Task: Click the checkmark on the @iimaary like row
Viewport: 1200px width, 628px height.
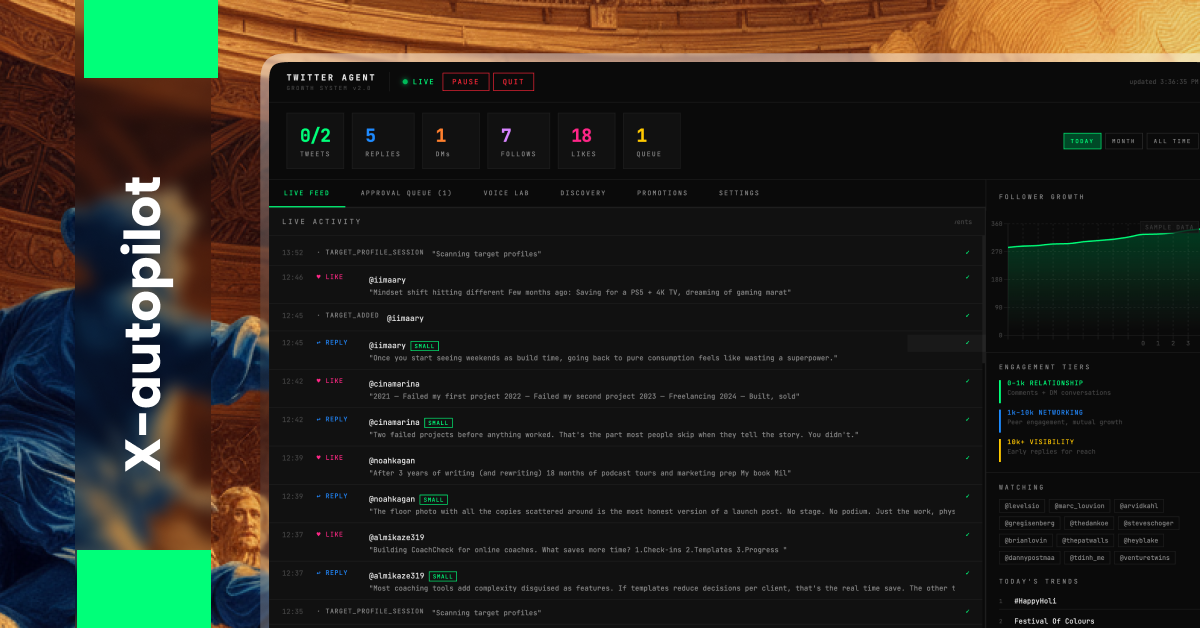Action: coord(967,277)
